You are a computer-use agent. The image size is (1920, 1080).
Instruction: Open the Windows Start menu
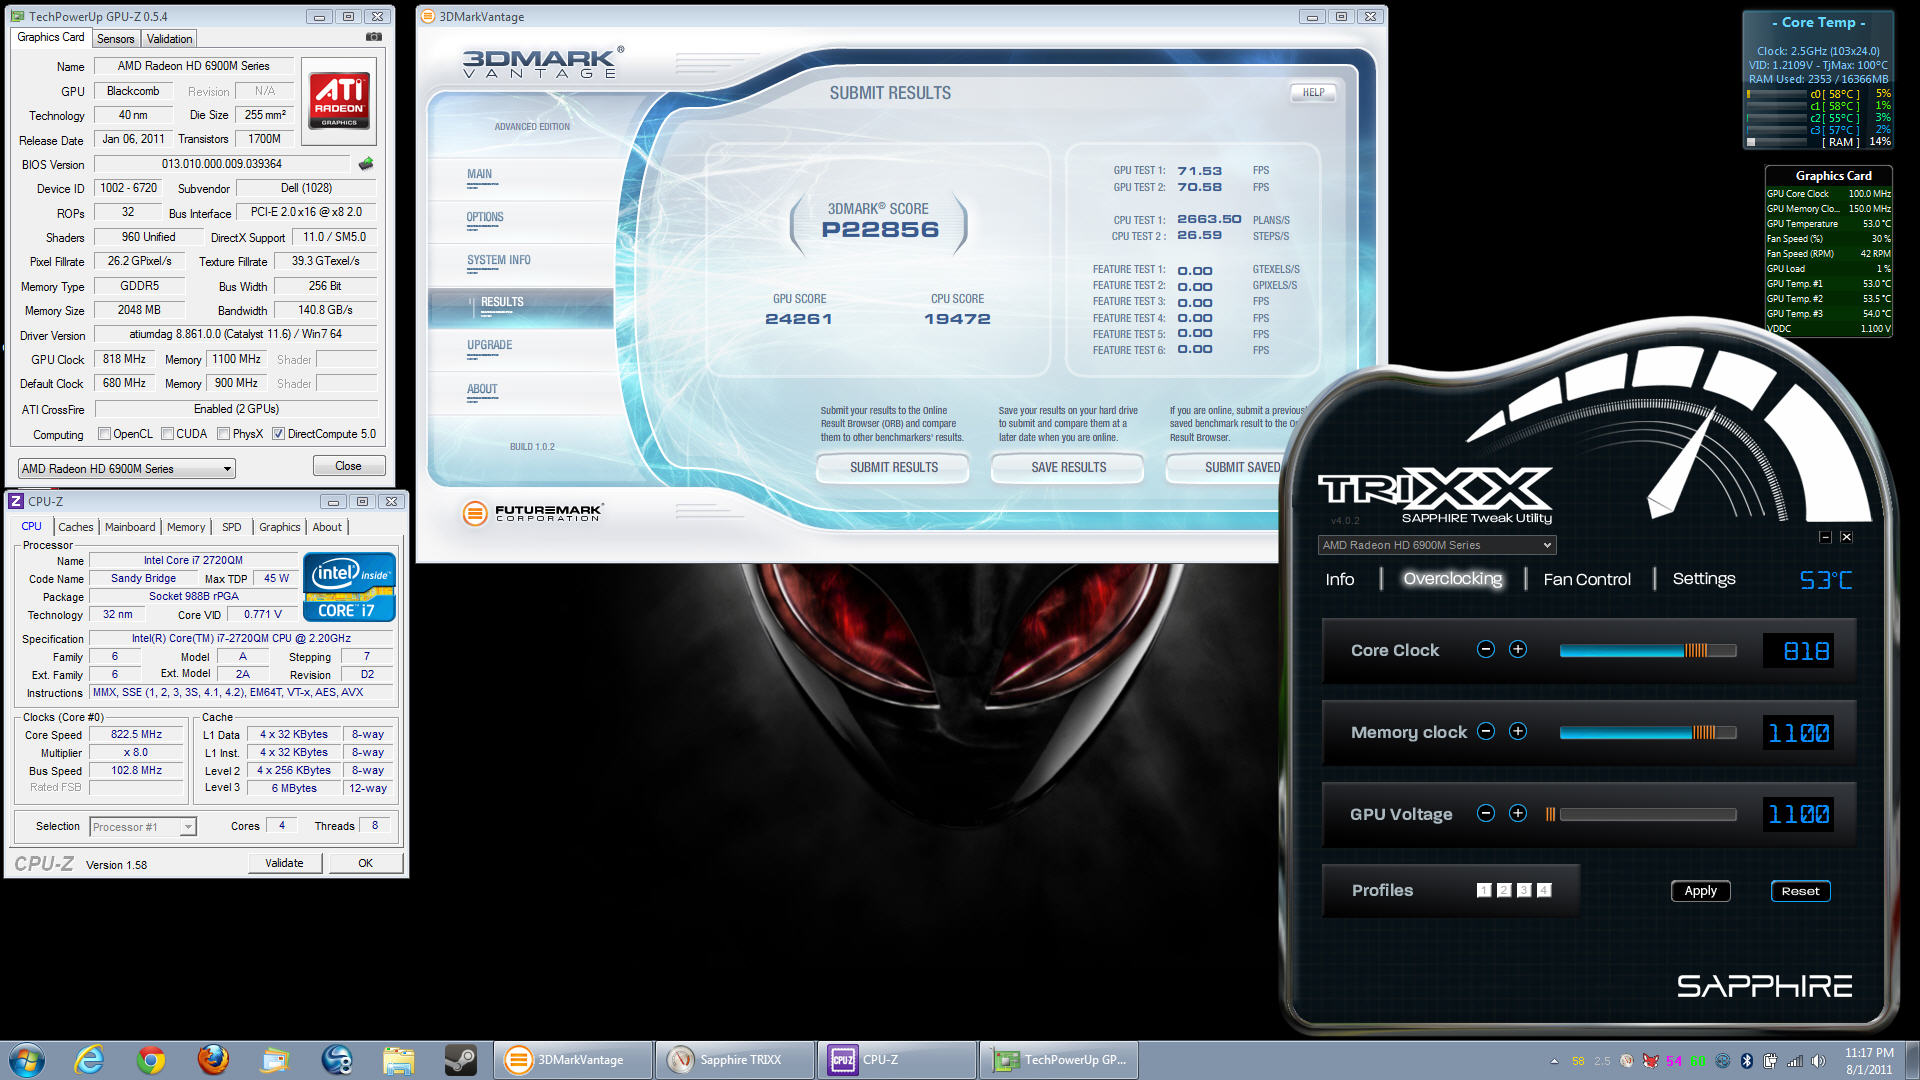(27, 1060)
